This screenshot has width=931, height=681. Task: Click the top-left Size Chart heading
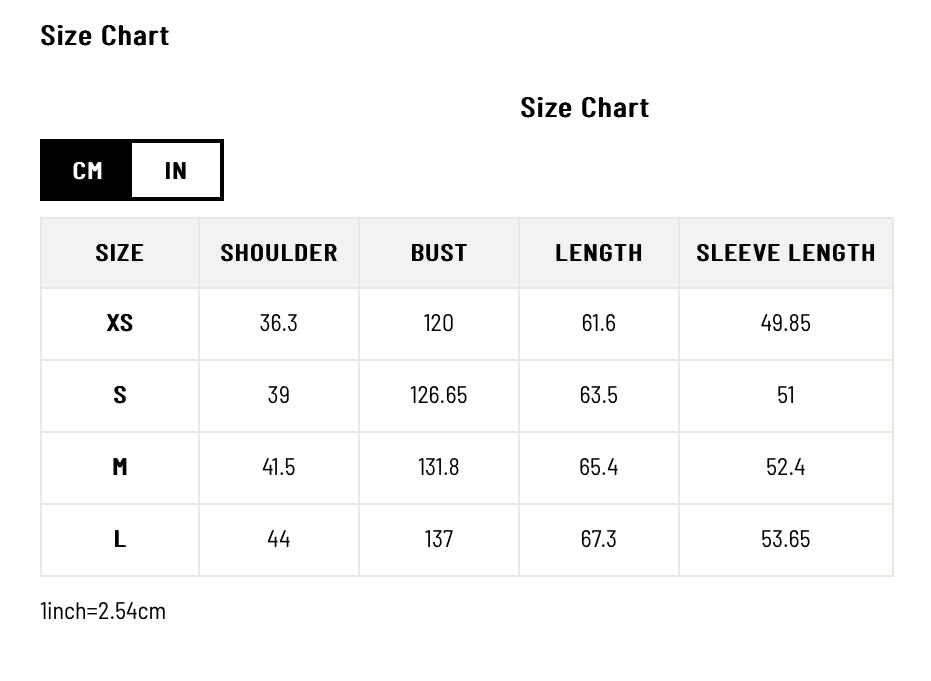105,36
